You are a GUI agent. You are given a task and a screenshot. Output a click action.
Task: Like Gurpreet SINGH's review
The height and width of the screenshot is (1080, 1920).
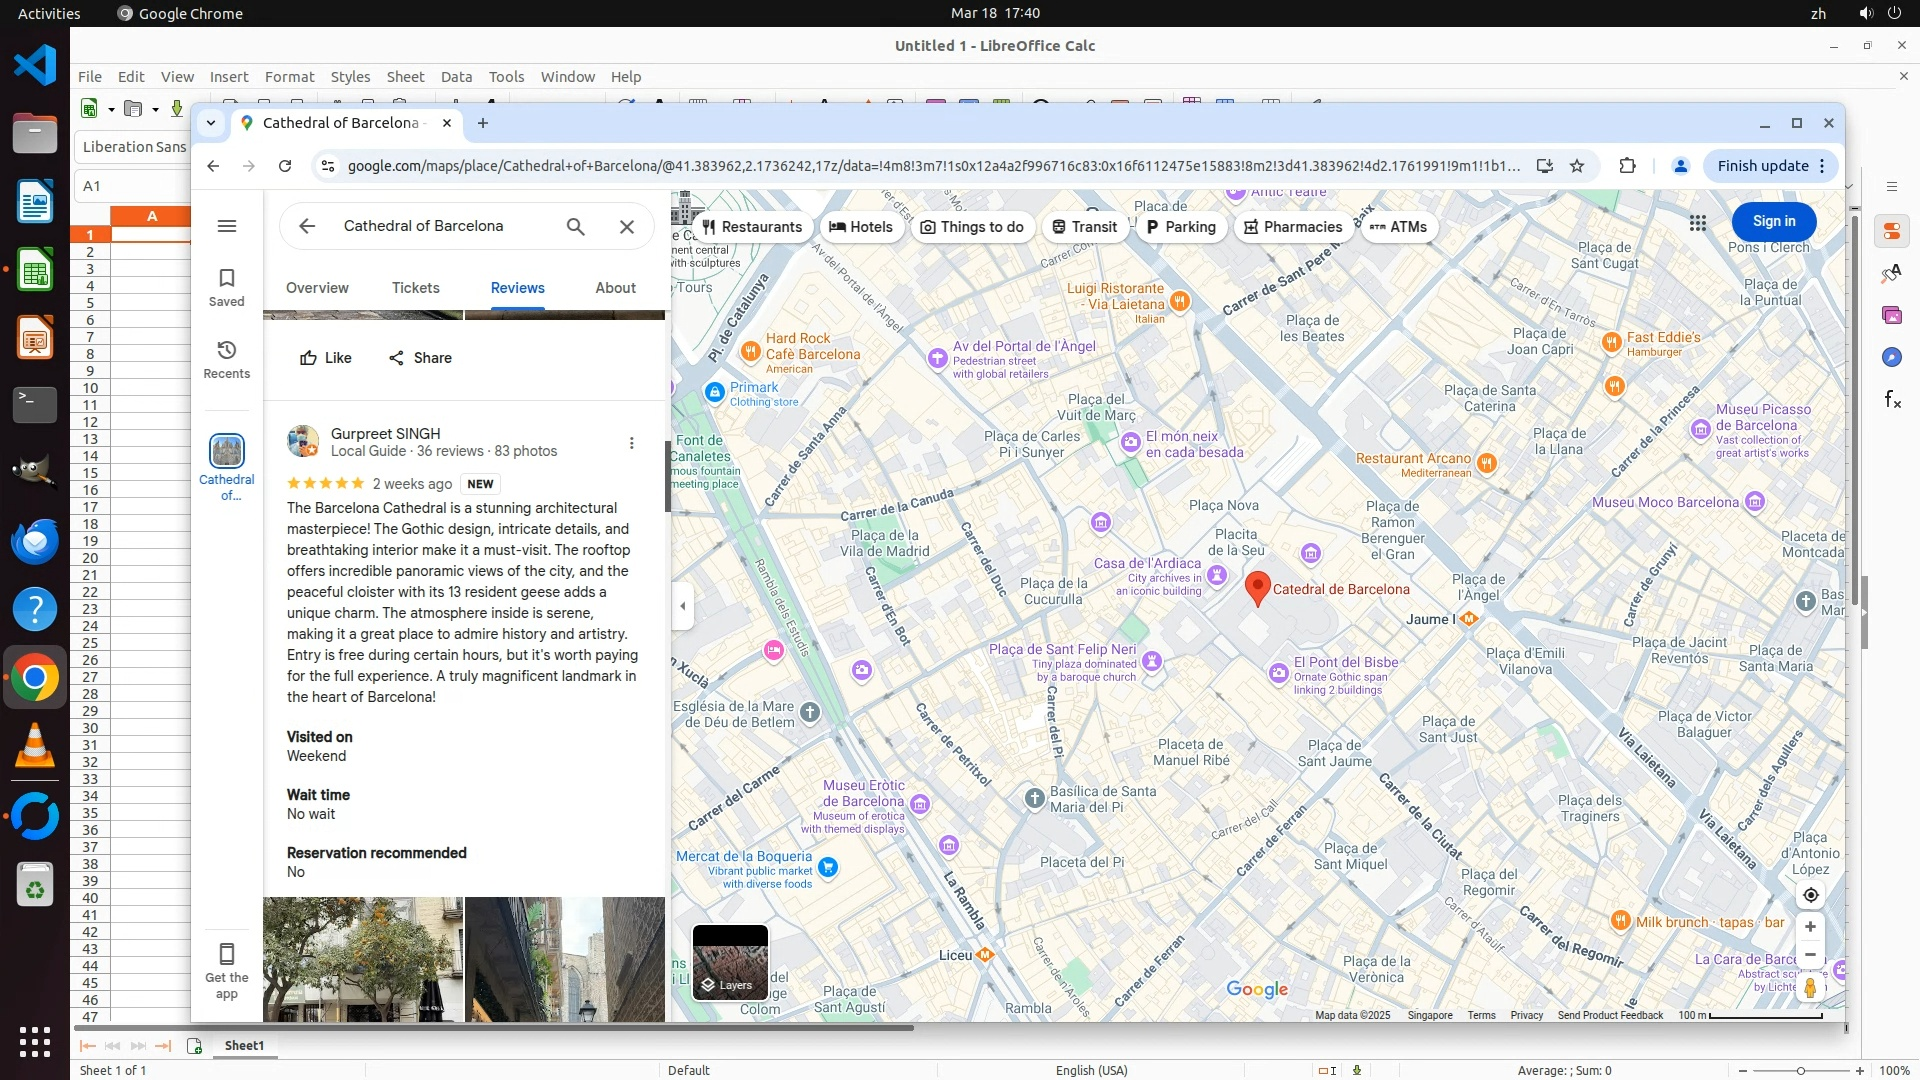[x=326, y=358]
